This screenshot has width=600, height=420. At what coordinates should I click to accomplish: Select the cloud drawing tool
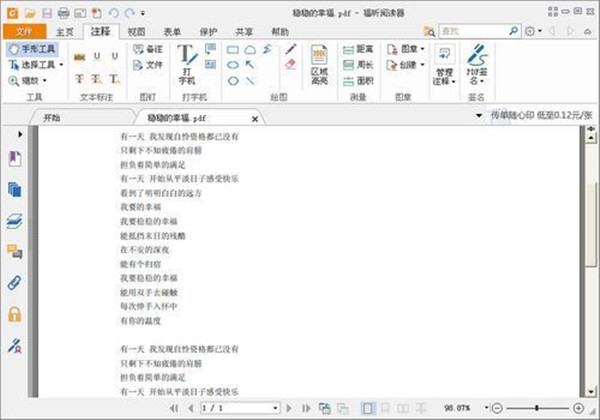(250, 50)
